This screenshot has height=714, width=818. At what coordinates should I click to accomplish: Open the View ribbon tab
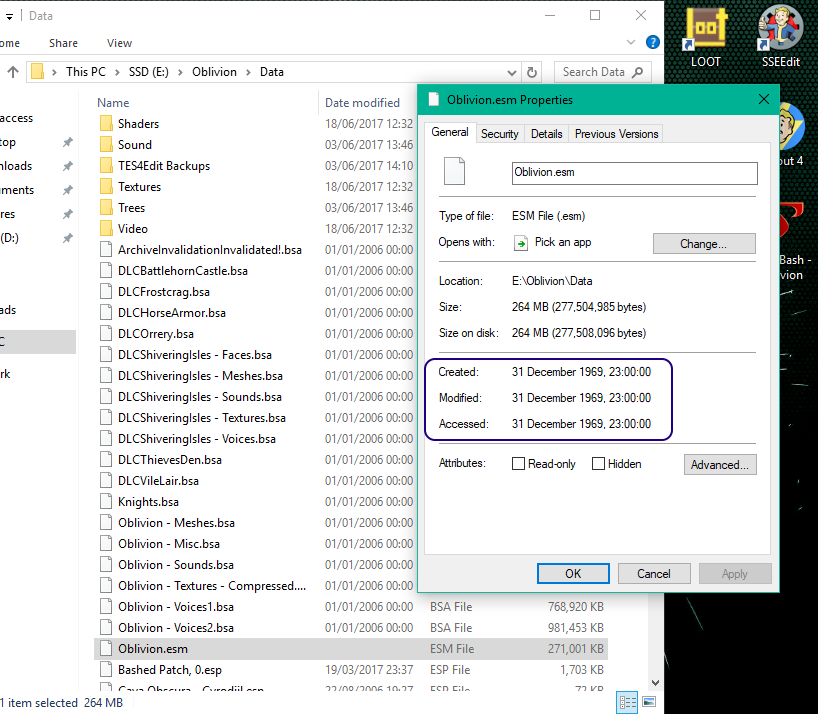(119, 43)
